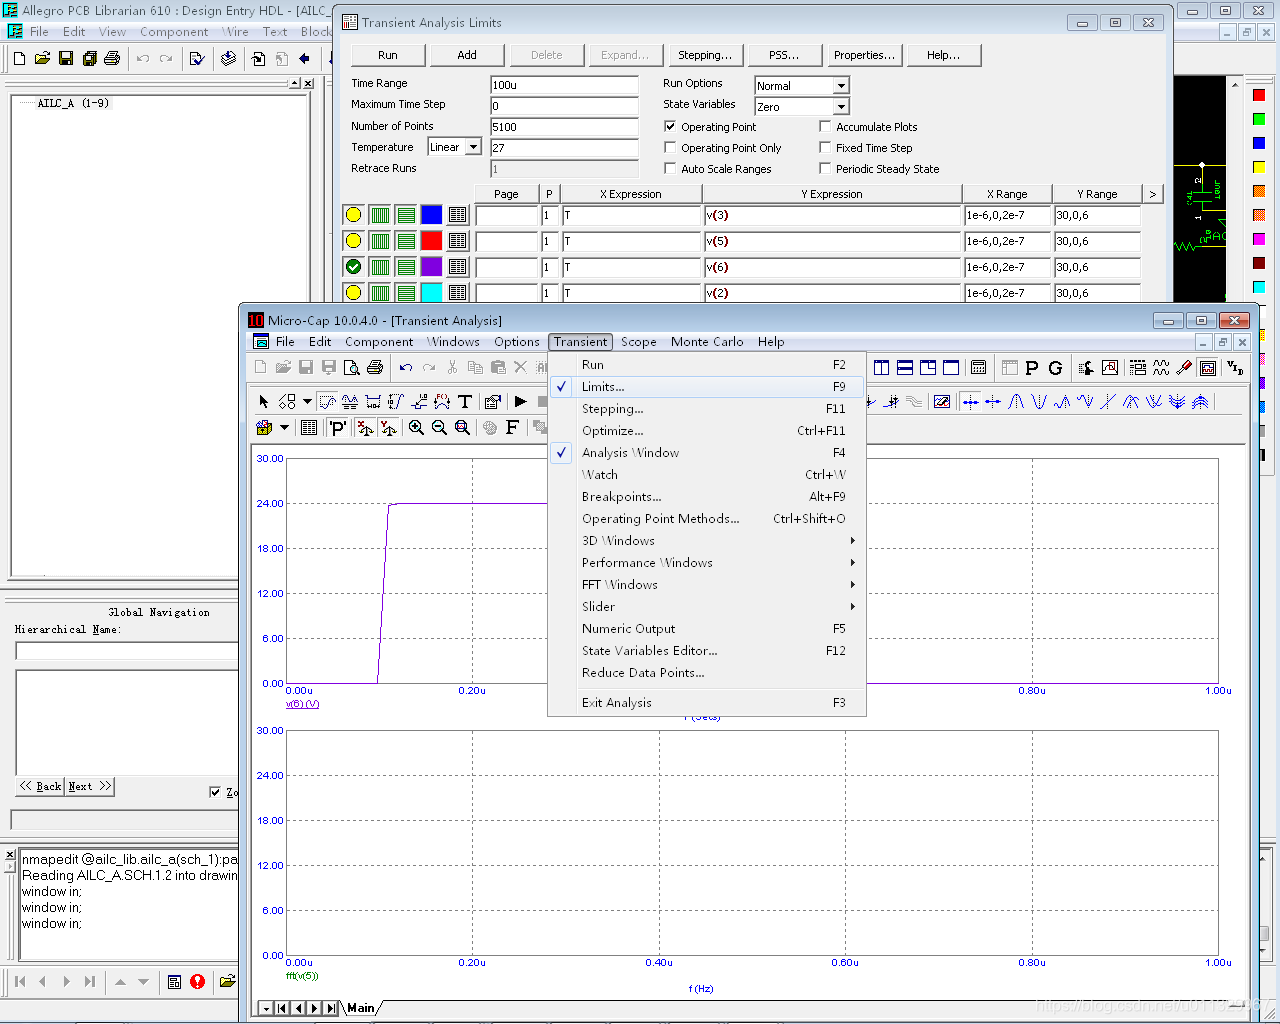Click the red probe icon in Micro-Cap toolbar
The image size is (1280, 1024).
coord(1185,368)
